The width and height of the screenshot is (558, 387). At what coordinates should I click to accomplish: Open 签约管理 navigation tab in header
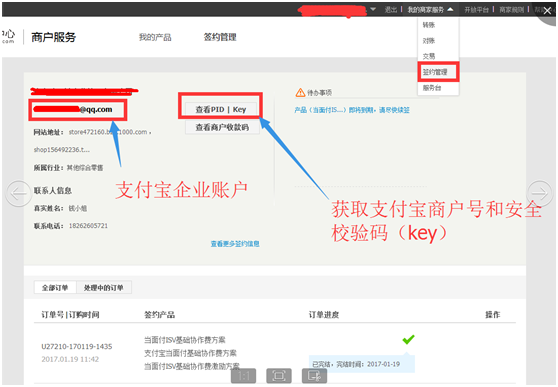click(x=220, y=37)
